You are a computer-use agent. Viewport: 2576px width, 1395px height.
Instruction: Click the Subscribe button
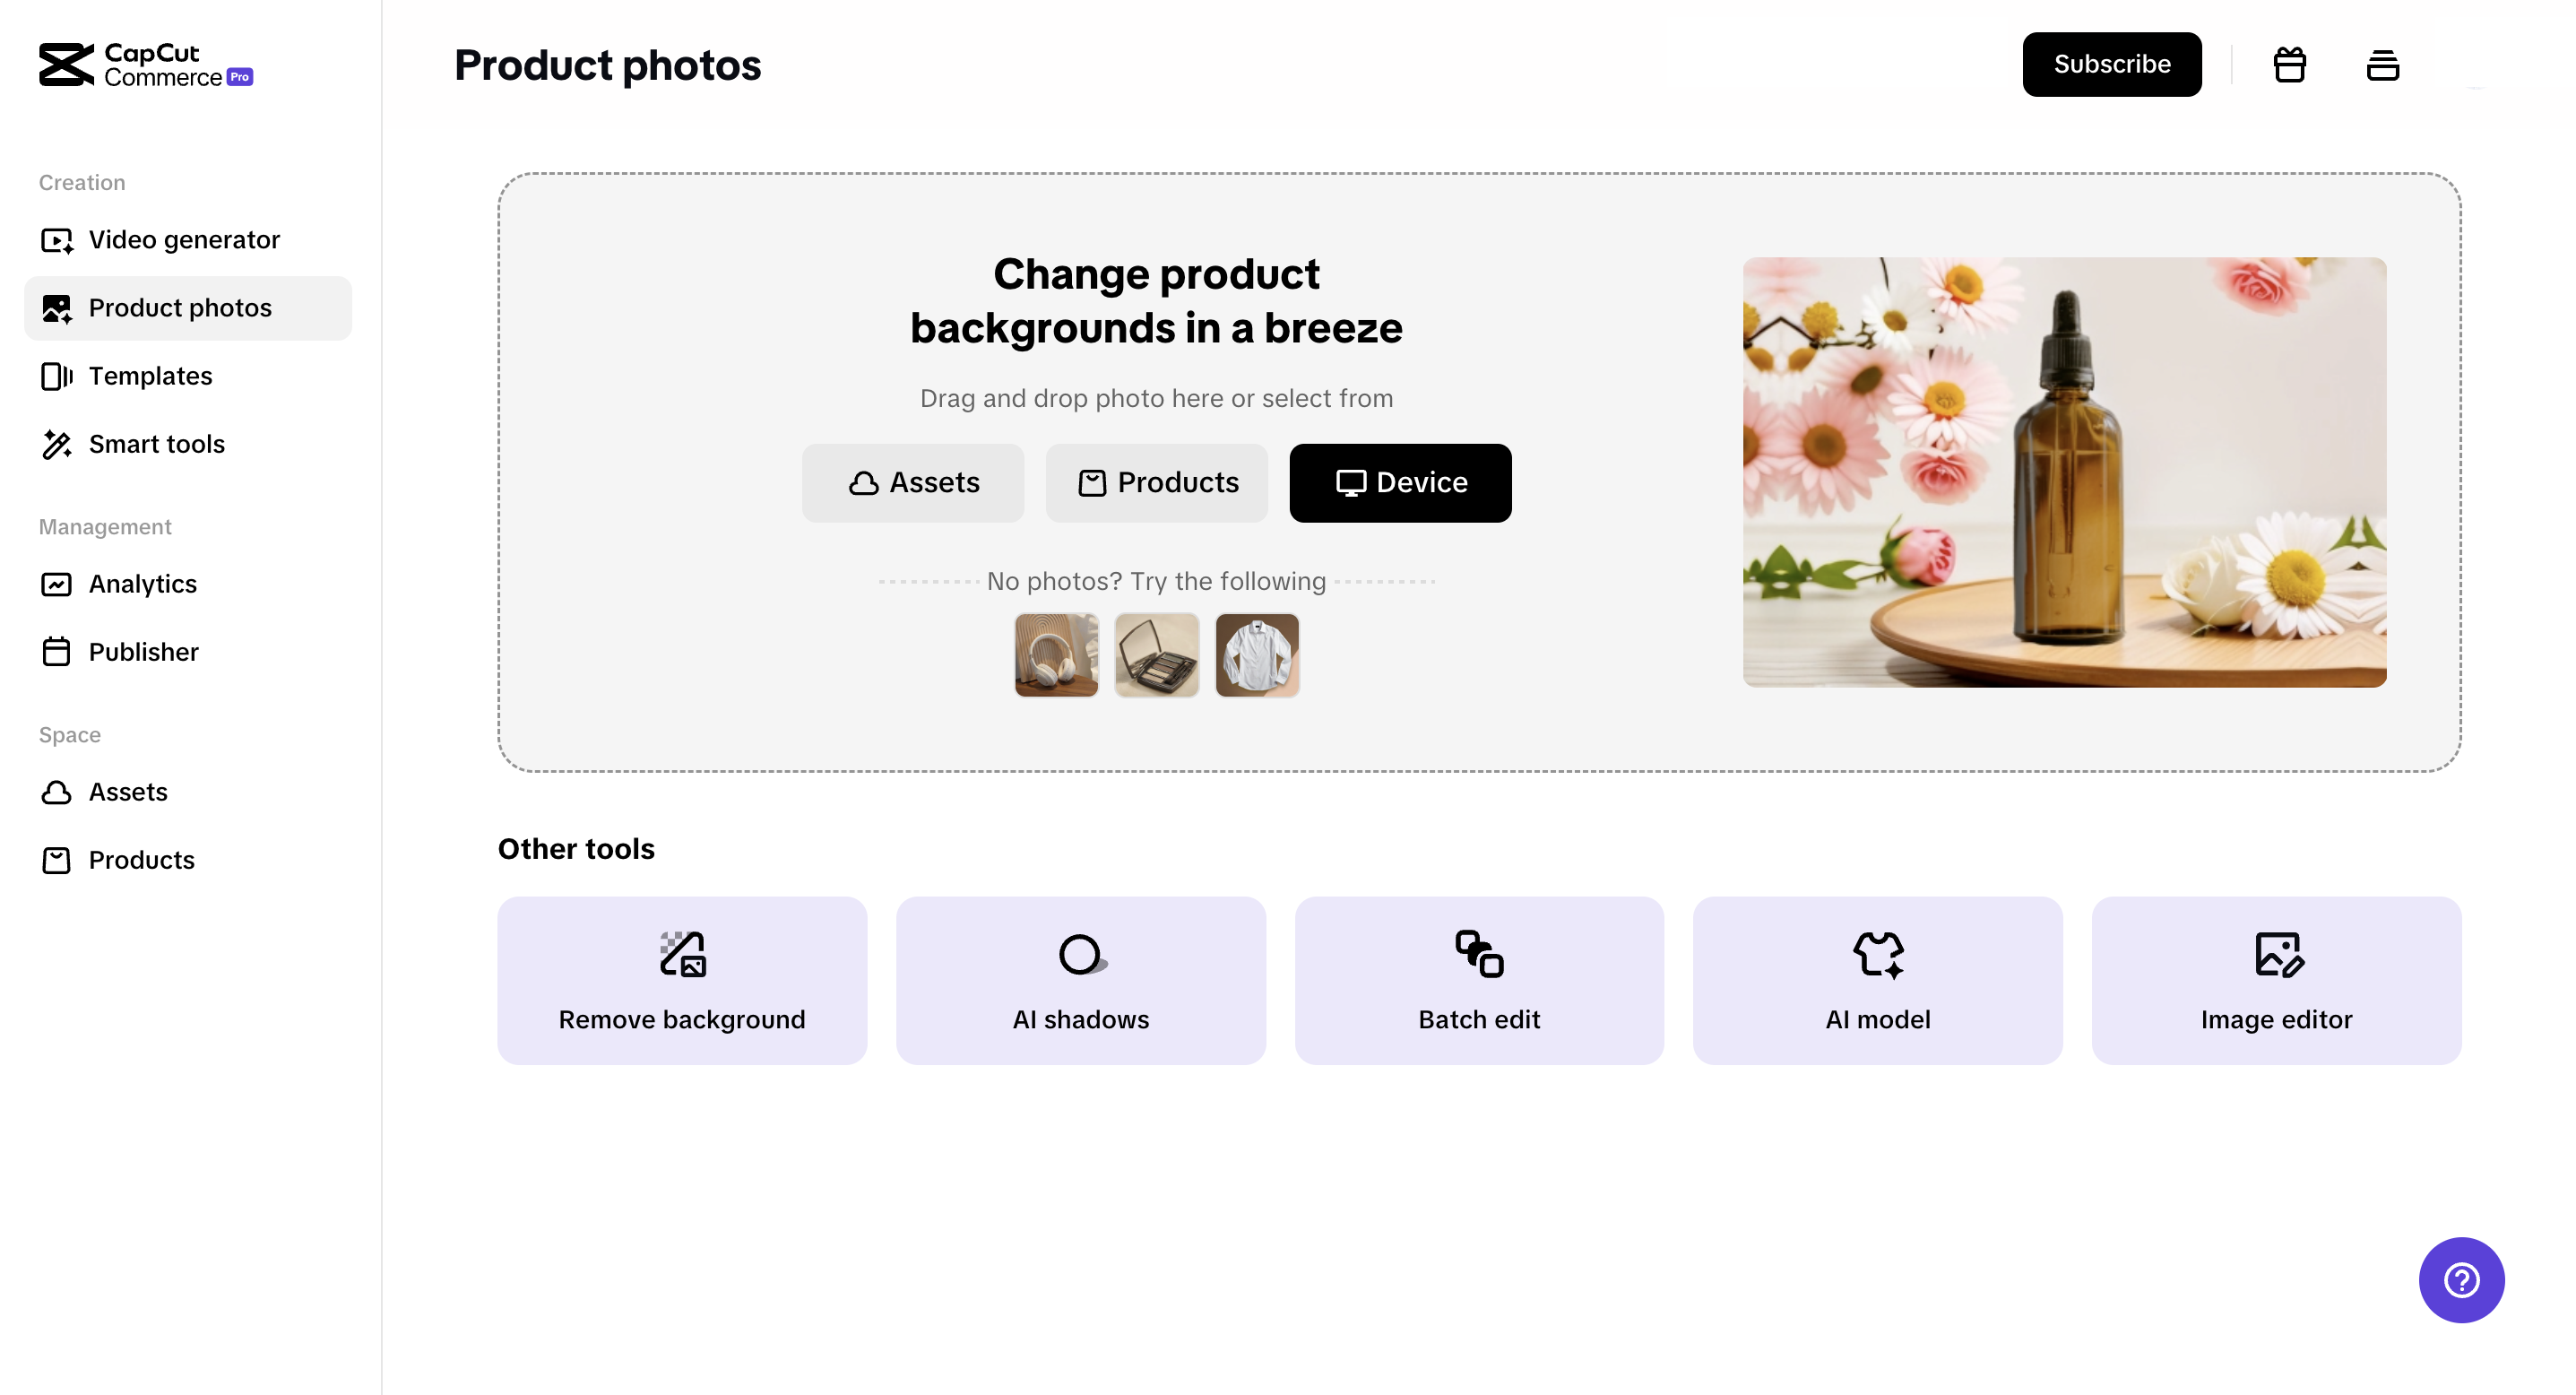coord(2111,64)
